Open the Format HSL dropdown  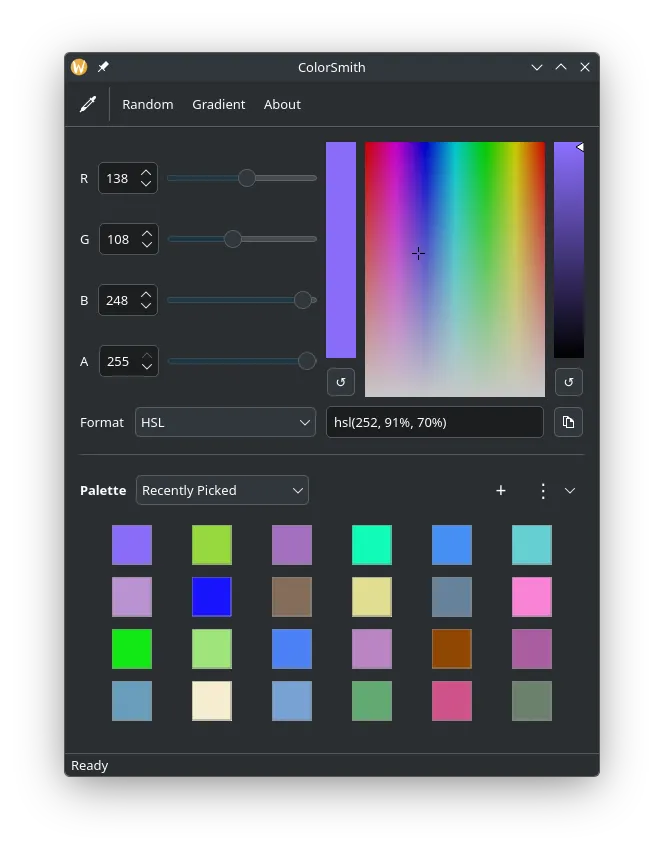(x=225, y=422)
